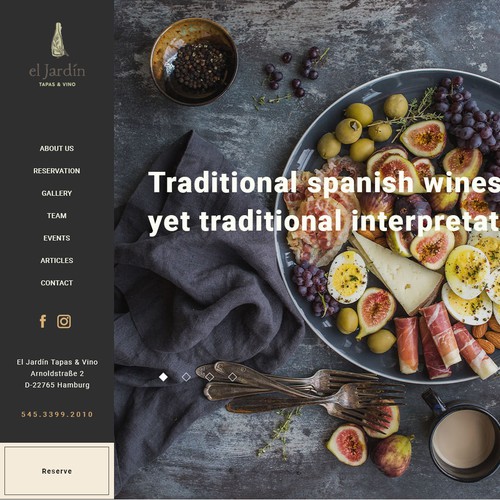Jump to the fourth slide diamond indicator

[232, 377]
